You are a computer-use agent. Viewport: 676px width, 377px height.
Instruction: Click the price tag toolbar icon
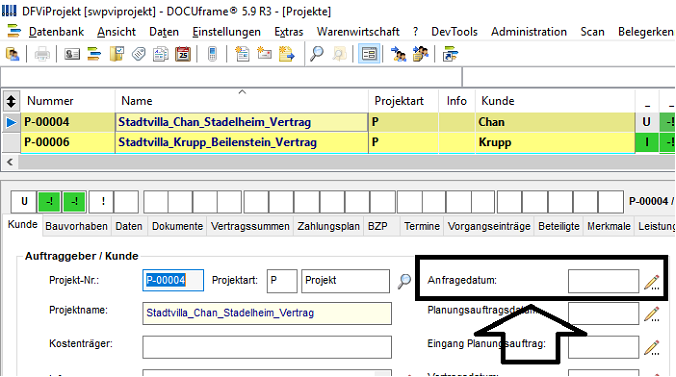[x=138, y=54]
